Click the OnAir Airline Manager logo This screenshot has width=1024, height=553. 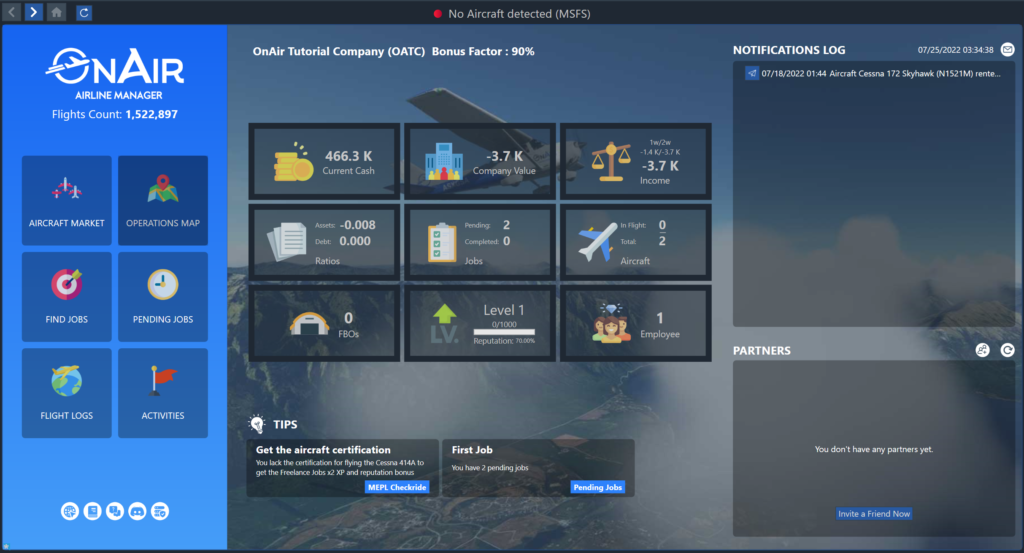click(115, 73)
